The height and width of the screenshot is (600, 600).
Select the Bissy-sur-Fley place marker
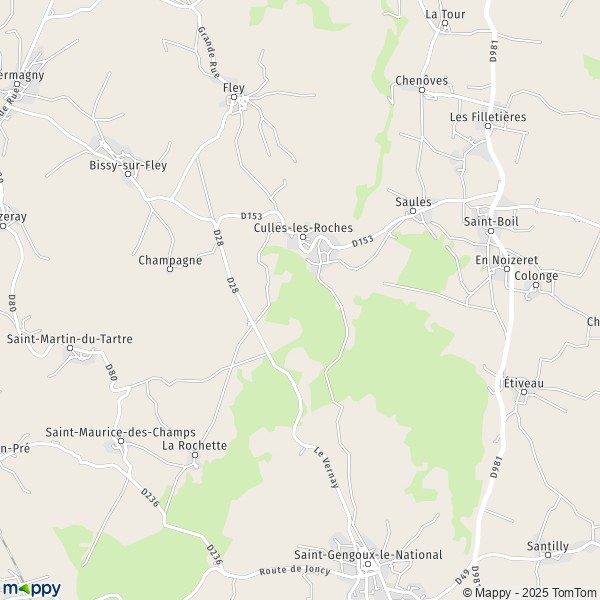click(128, 174)
